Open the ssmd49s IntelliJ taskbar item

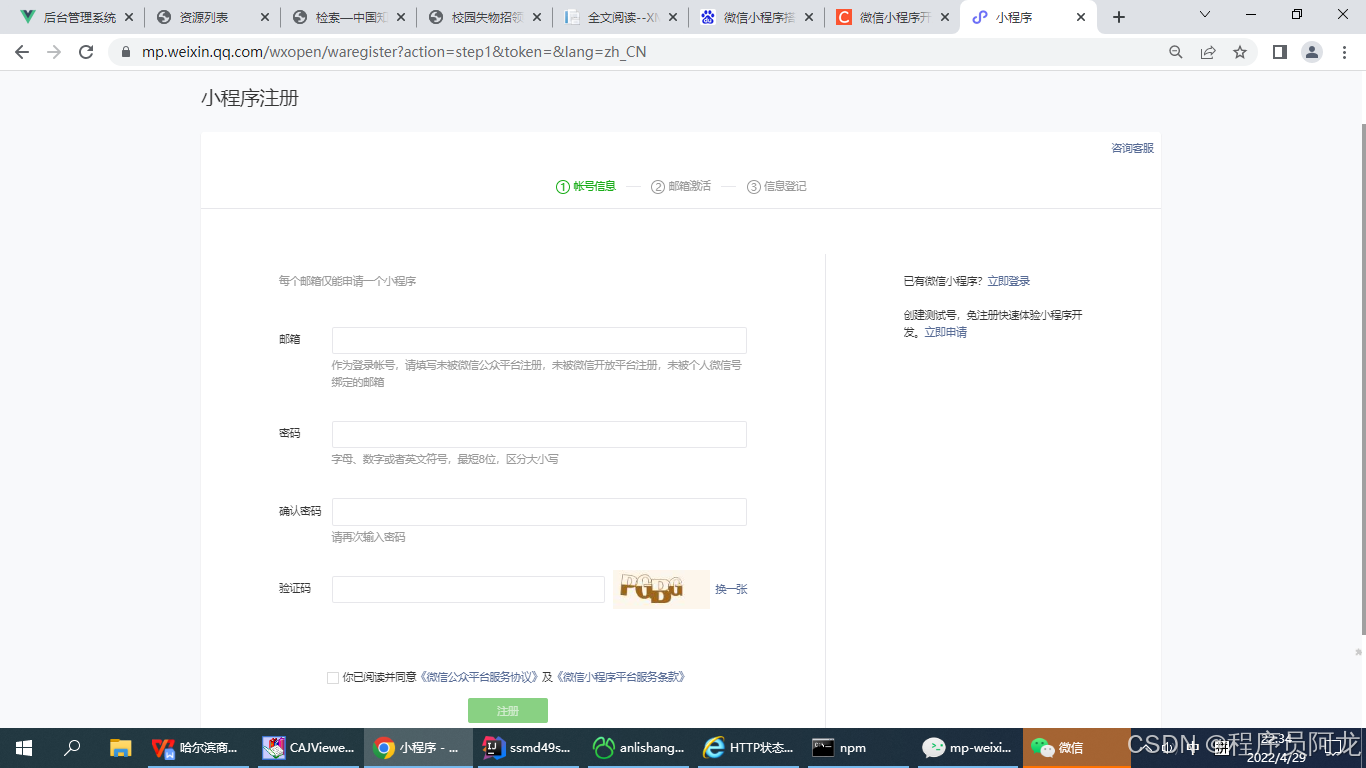click(x=527, y=748)
